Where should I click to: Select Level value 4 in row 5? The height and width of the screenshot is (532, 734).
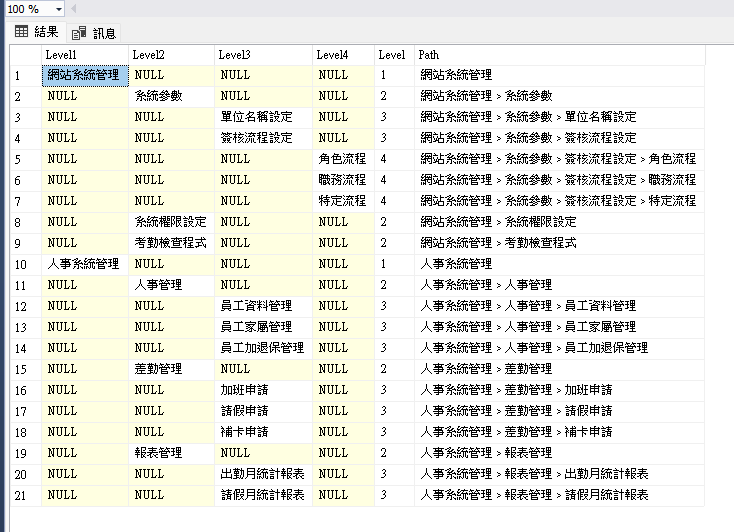tap(395, 159)
